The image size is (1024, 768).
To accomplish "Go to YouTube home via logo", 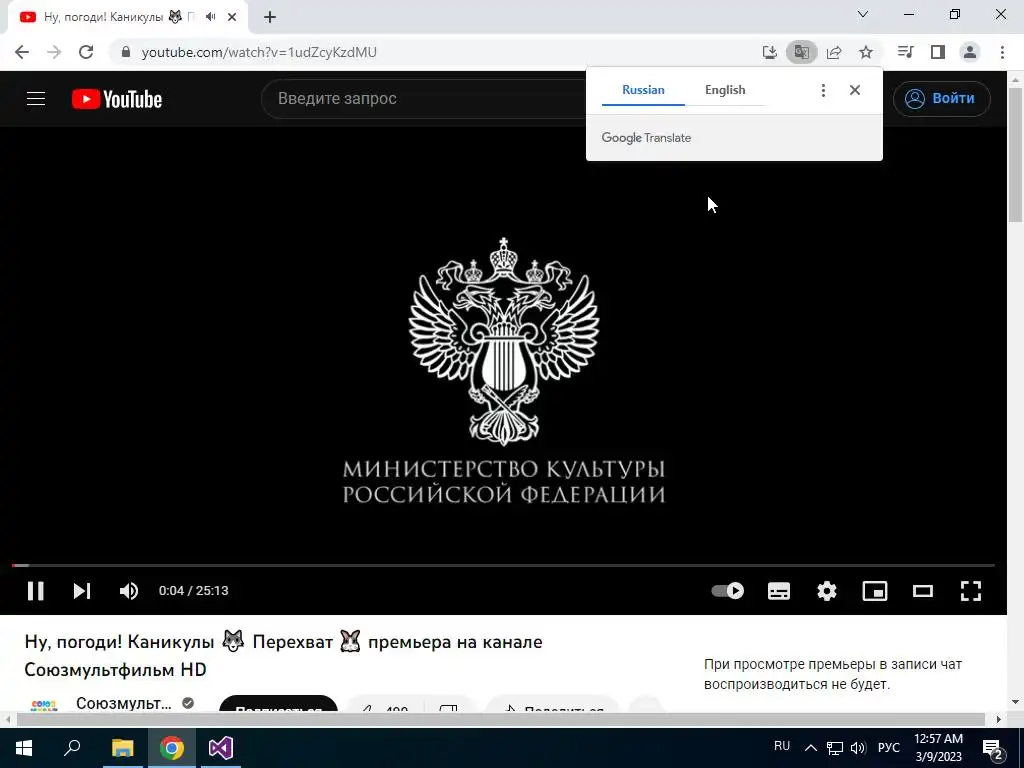I will 117,99.
